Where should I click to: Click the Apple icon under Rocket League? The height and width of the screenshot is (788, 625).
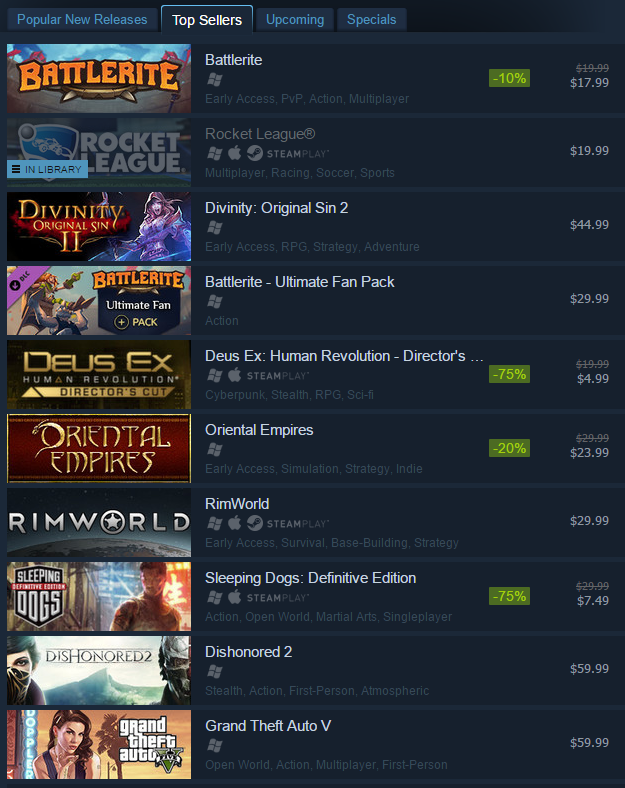pos(234,153)
